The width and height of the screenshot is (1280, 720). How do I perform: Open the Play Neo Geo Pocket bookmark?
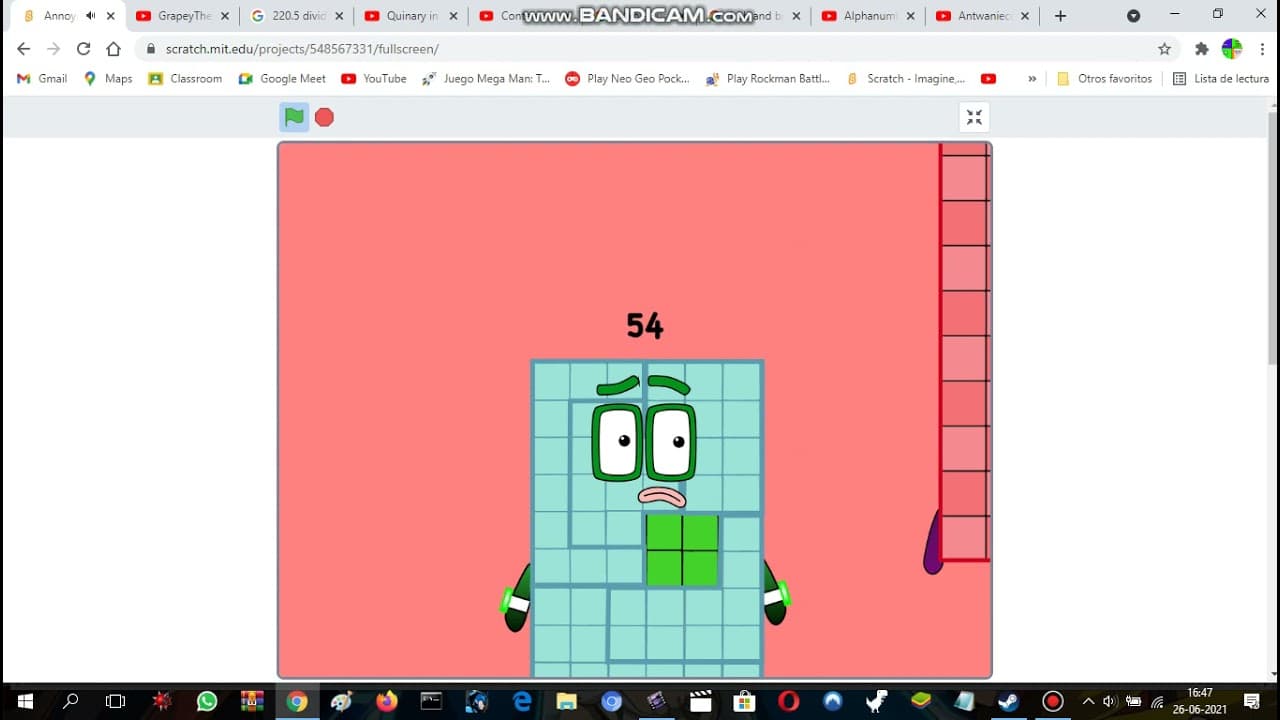pos(628,78)
